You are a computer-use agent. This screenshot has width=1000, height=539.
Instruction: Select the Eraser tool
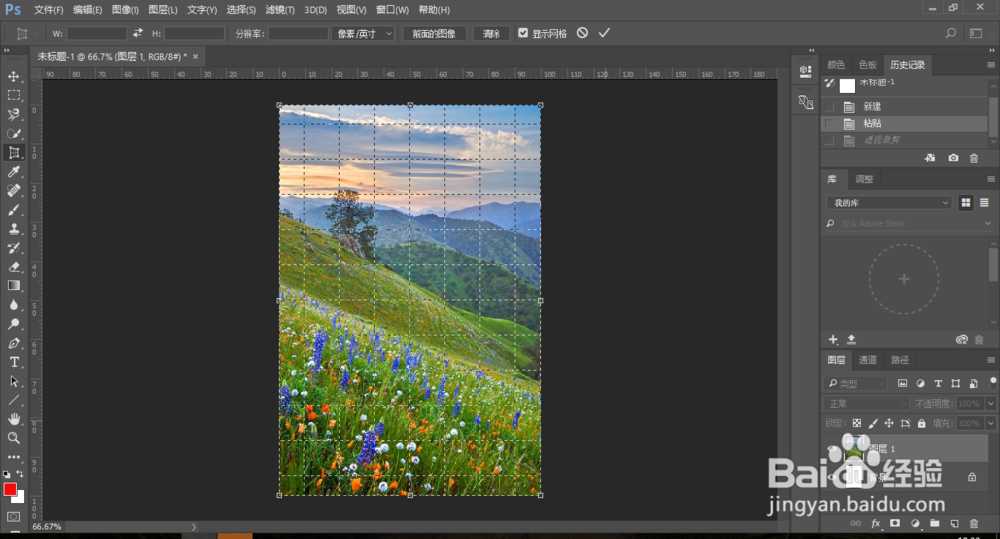pos(13,267)
